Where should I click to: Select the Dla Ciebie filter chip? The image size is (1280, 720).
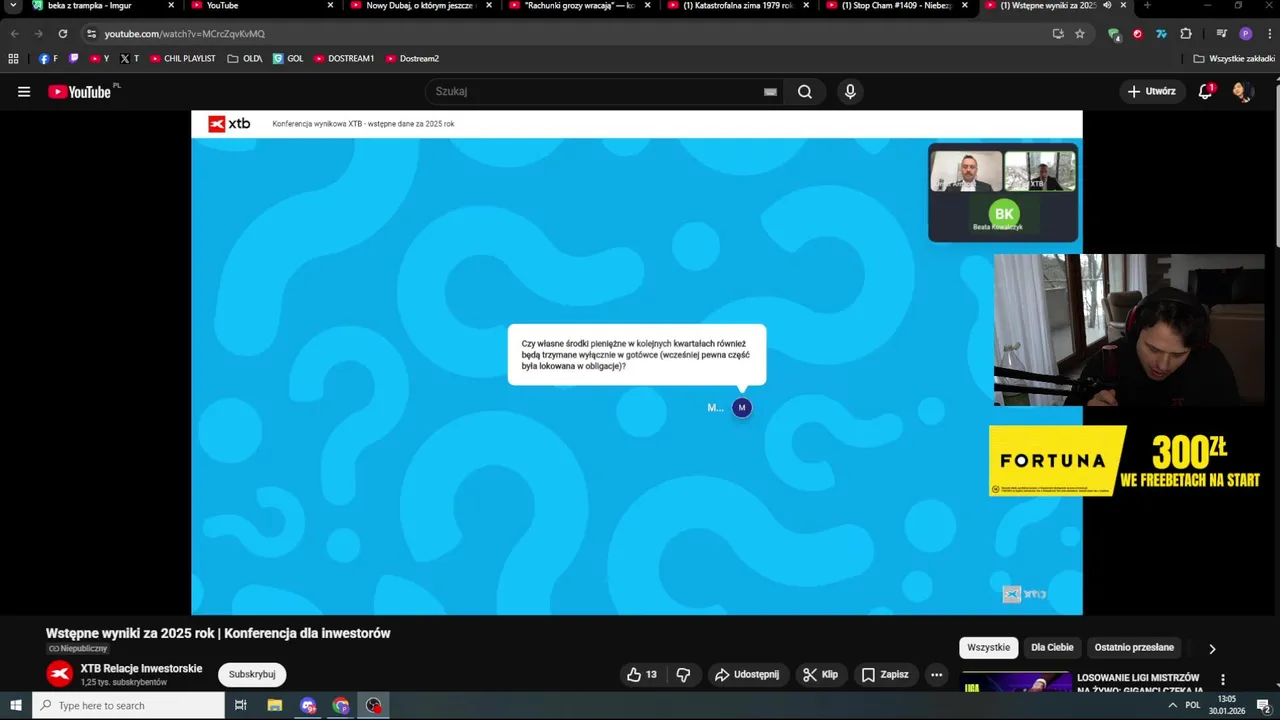tap(1052, 648)
